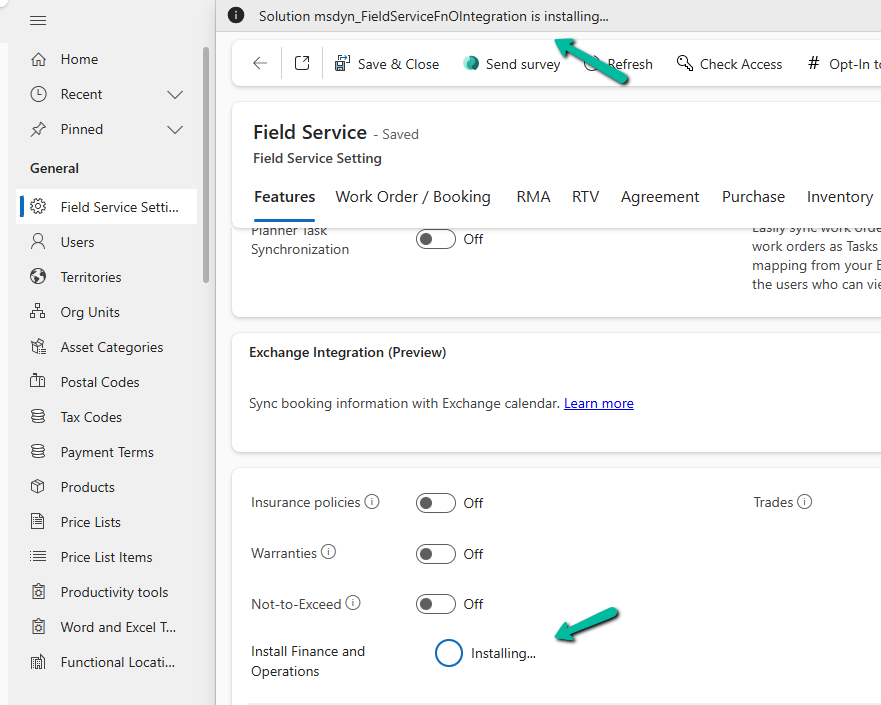Expand the Pinned section chevron
Screen dimensions: 881x705
(175, 129)
